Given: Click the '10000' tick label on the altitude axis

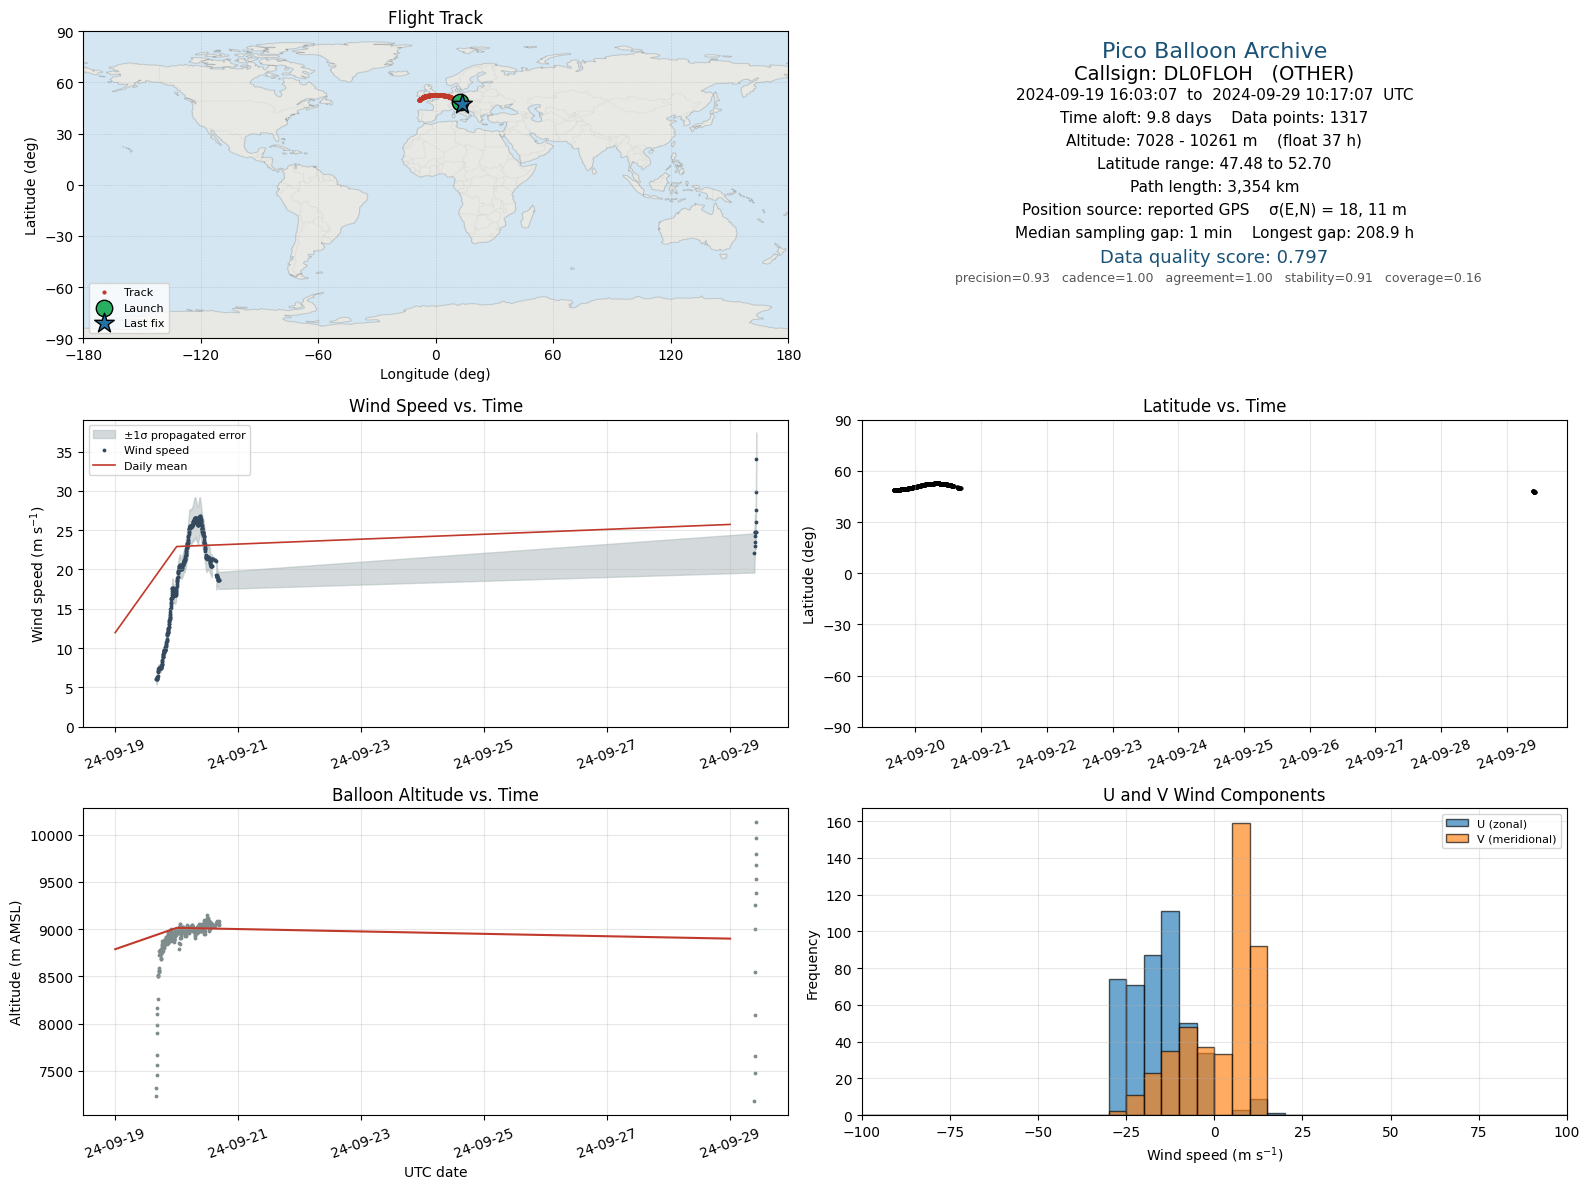Looking at the screenshot, I should (x=53, y=836).
